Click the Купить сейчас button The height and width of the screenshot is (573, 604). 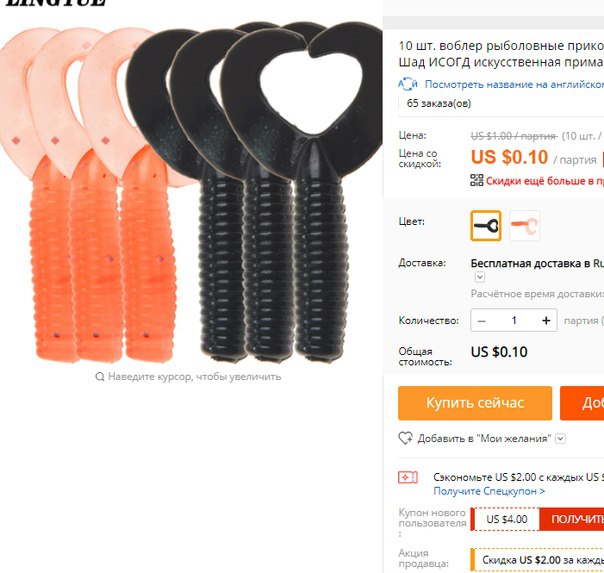pyautogui.click(x=475, y=403)
